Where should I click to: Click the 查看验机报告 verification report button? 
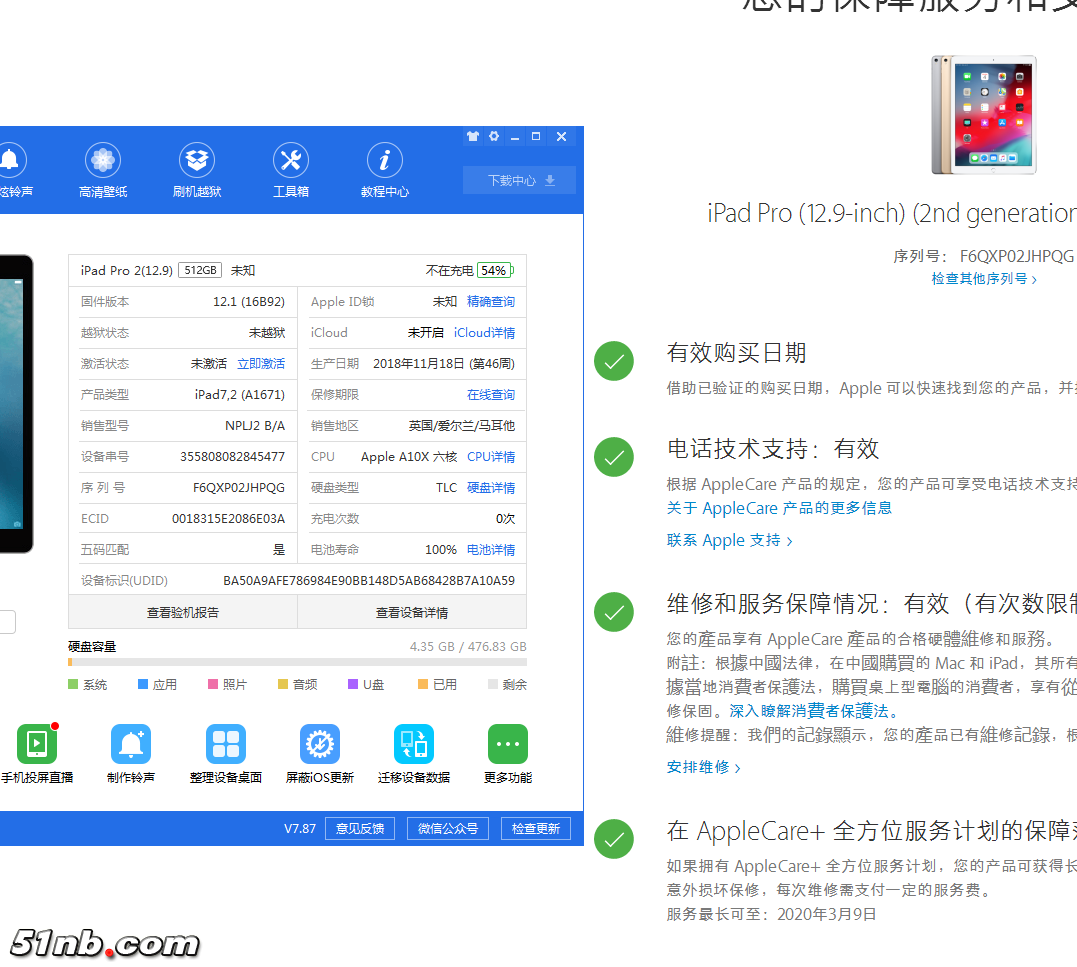tap(184, 611)
